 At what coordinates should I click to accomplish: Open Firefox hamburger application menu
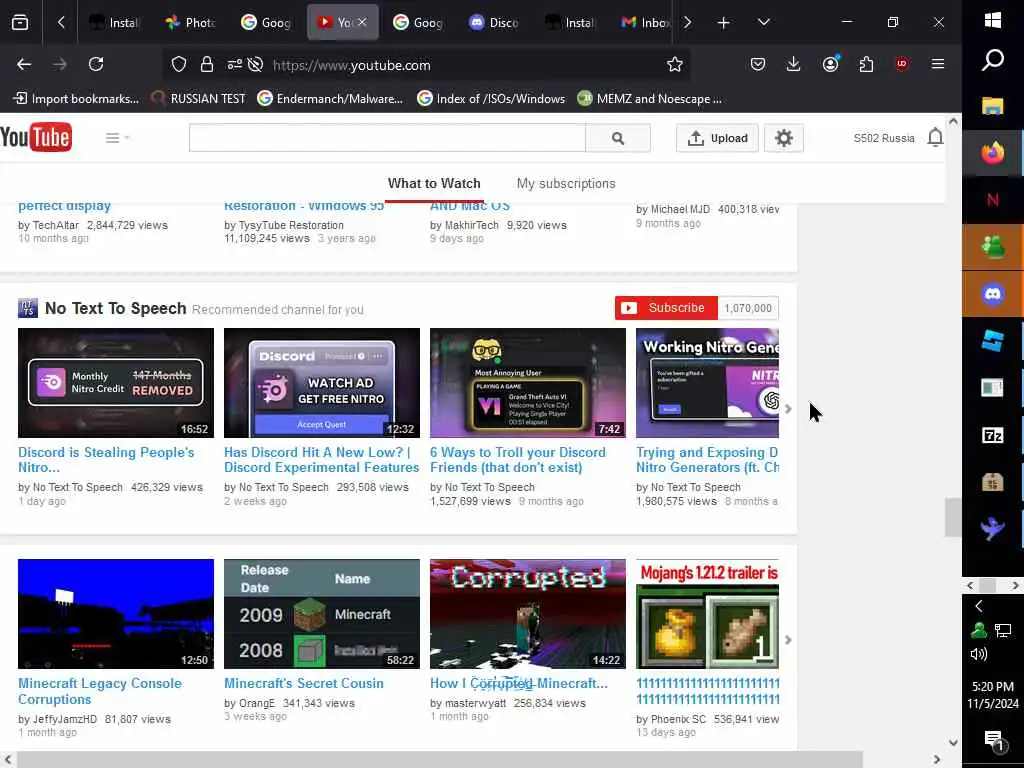938,64
